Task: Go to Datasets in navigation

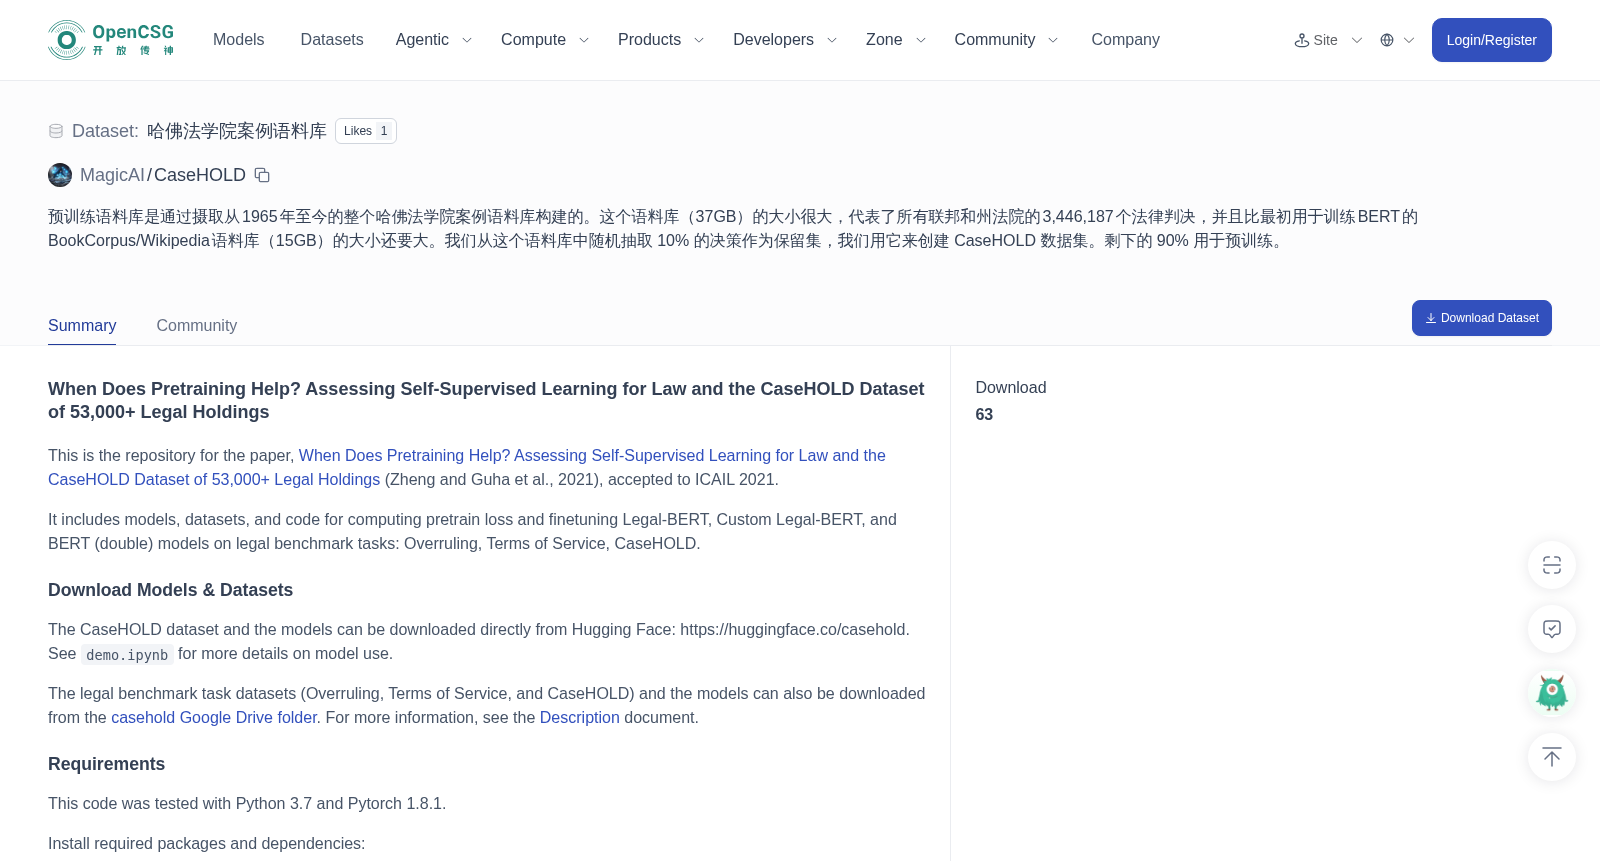Action: pos(332,40)
